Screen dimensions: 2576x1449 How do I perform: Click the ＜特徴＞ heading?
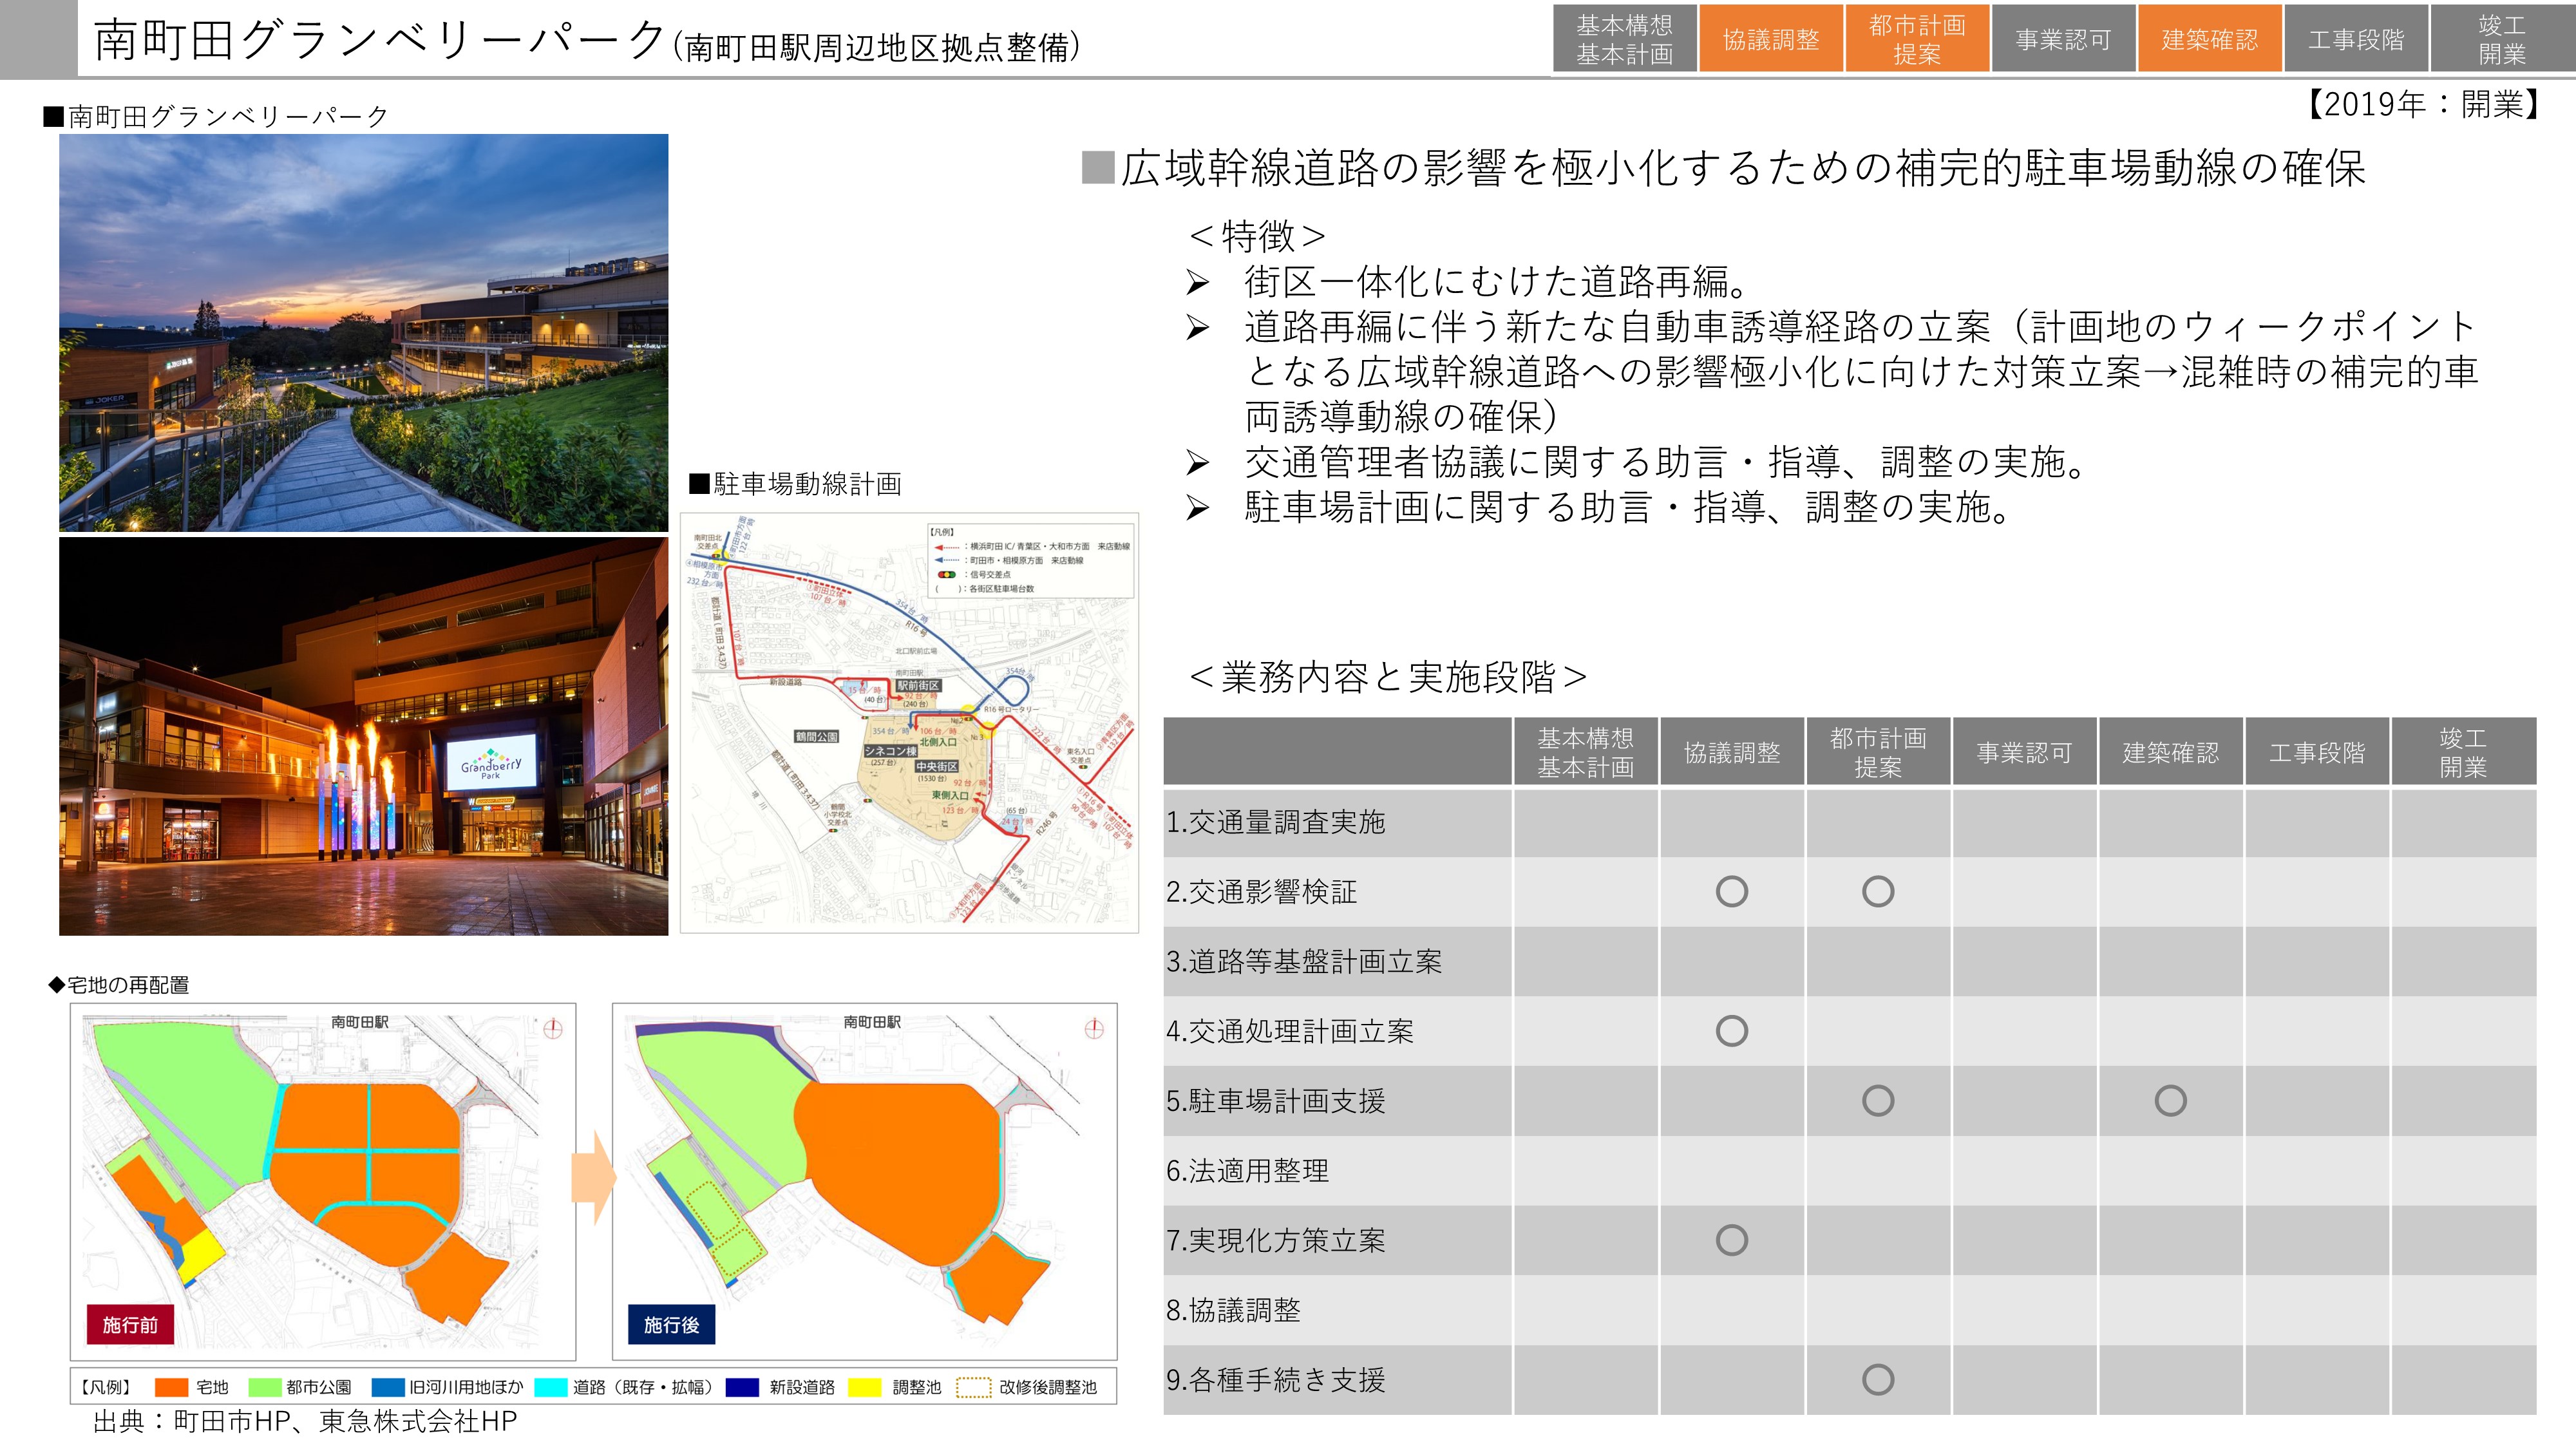click(x=1257, y=237)
